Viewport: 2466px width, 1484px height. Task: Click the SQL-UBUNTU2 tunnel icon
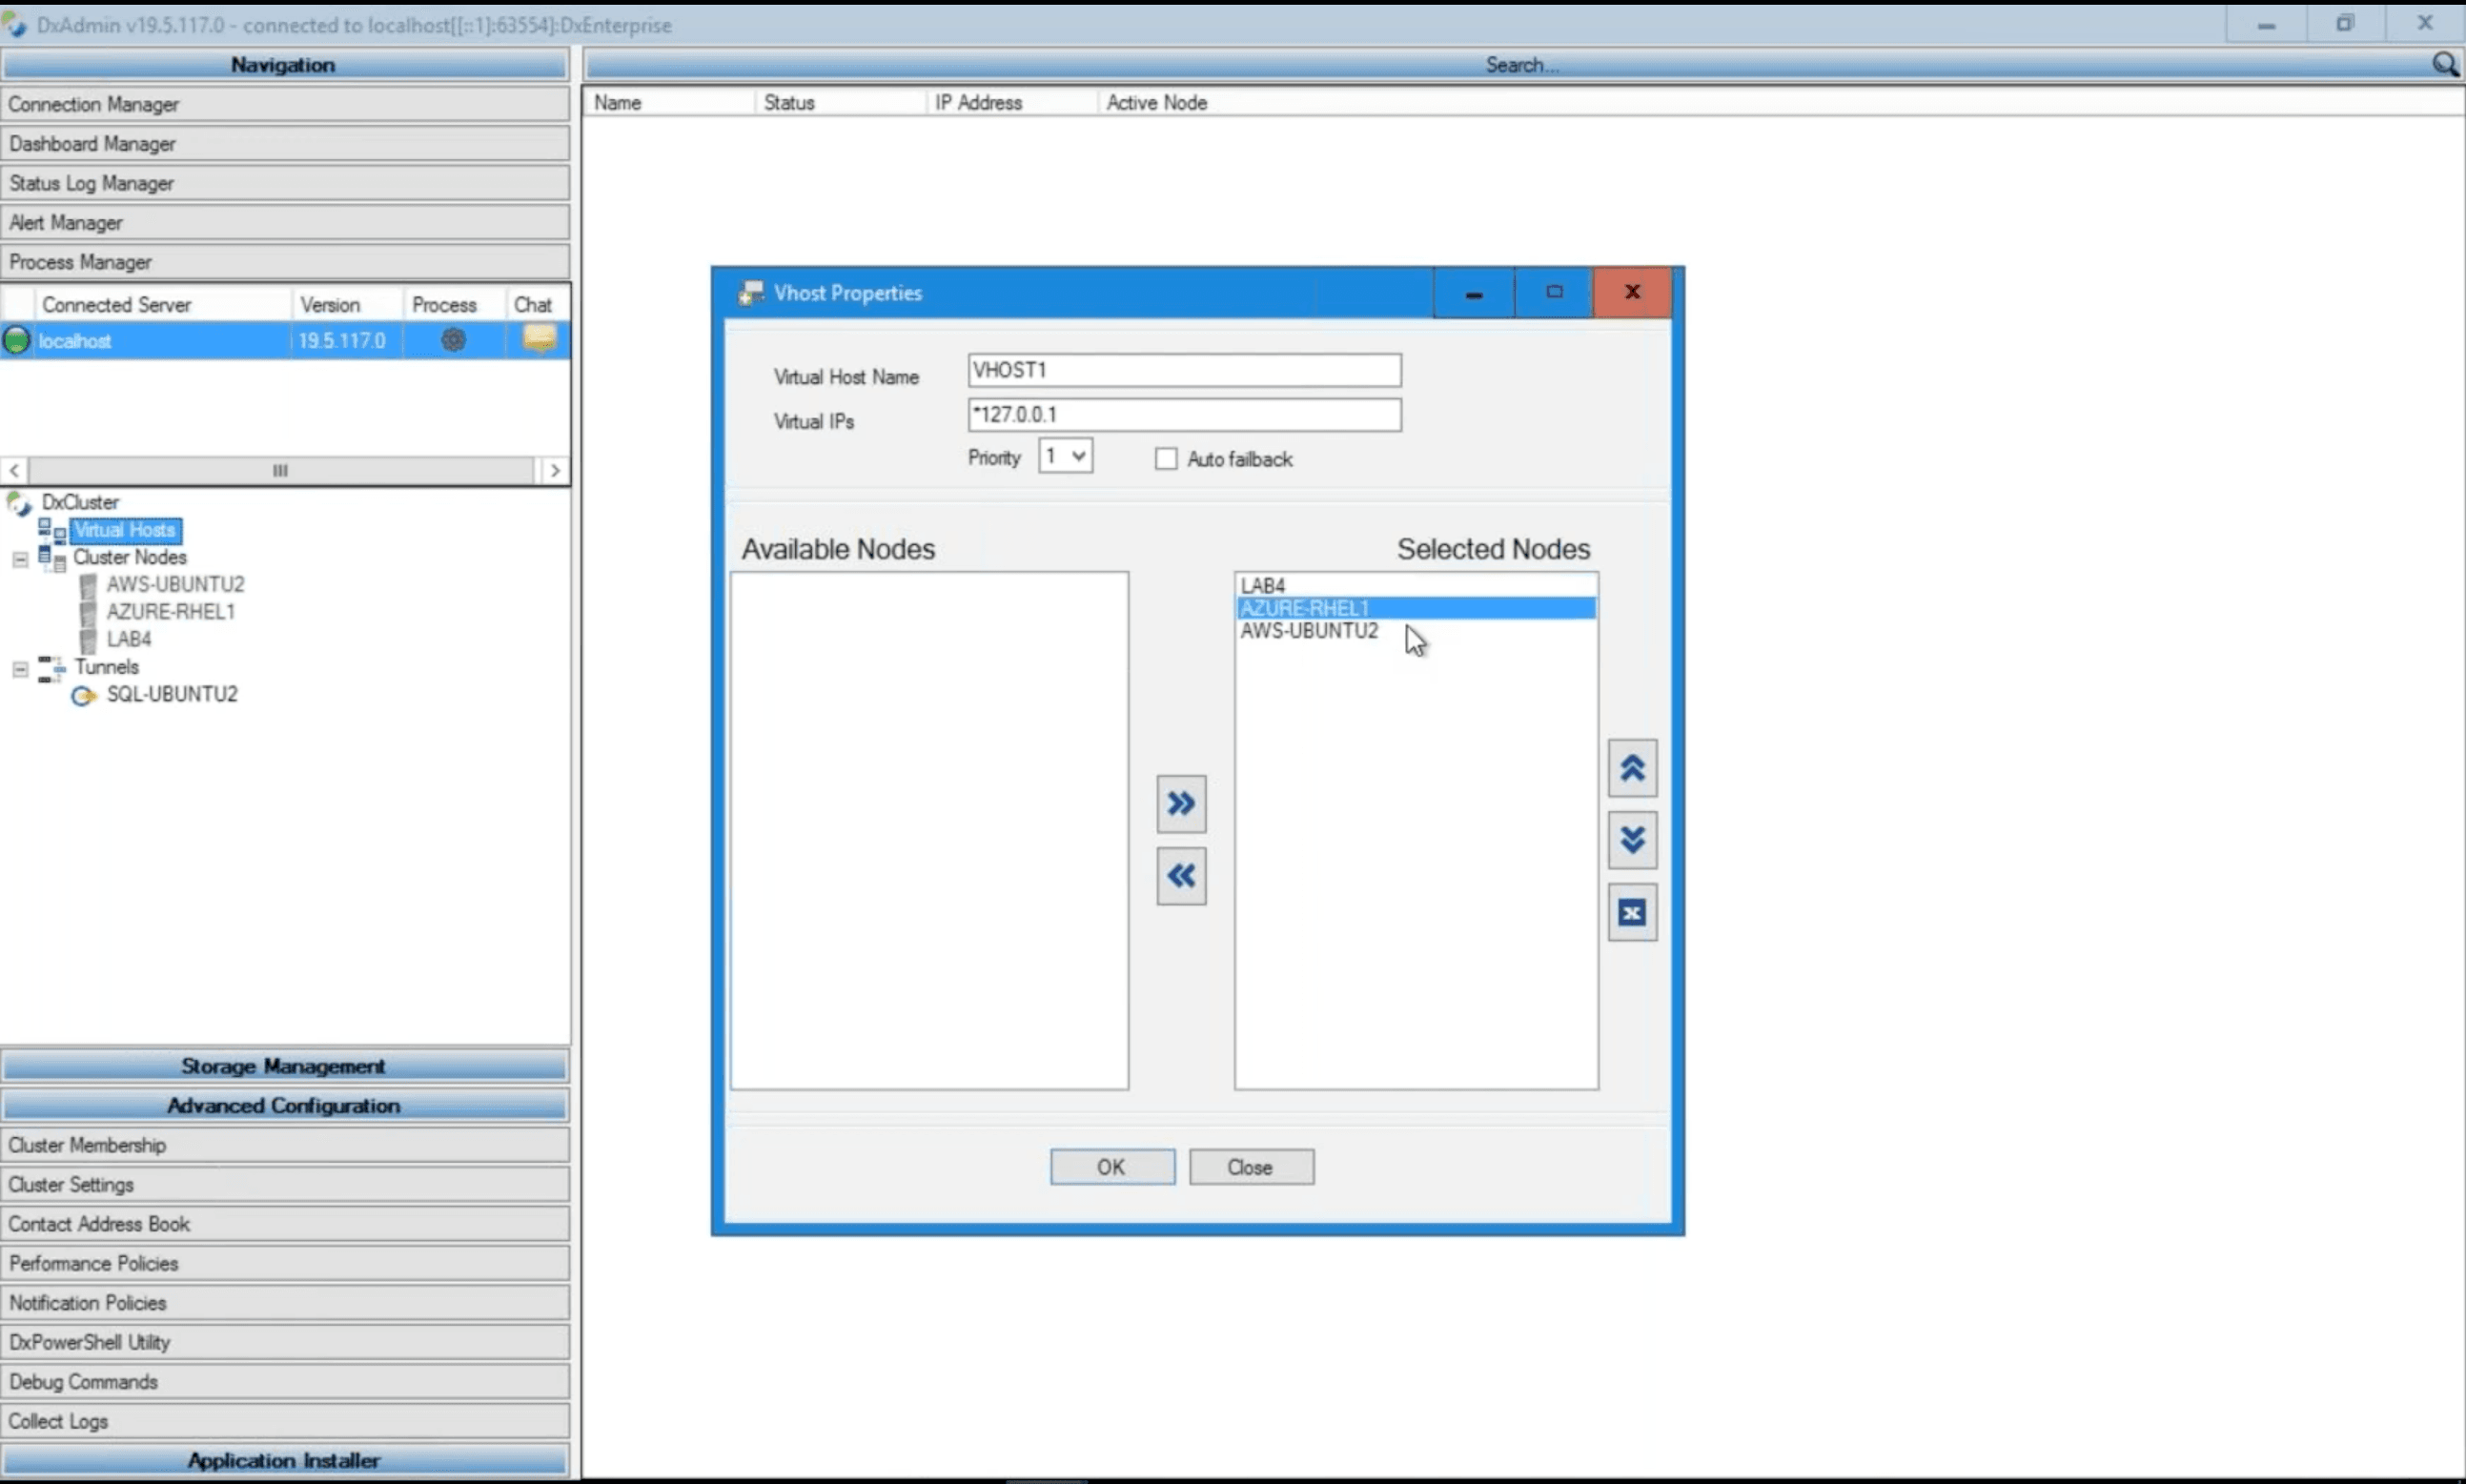pos(83,695)
